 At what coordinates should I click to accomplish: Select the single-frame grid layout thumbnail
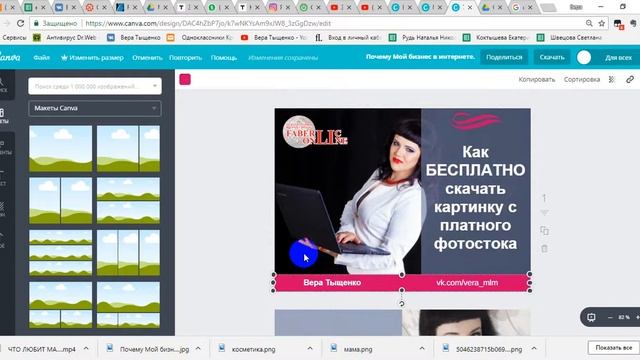pyautogui.click(x=61, y=149)
